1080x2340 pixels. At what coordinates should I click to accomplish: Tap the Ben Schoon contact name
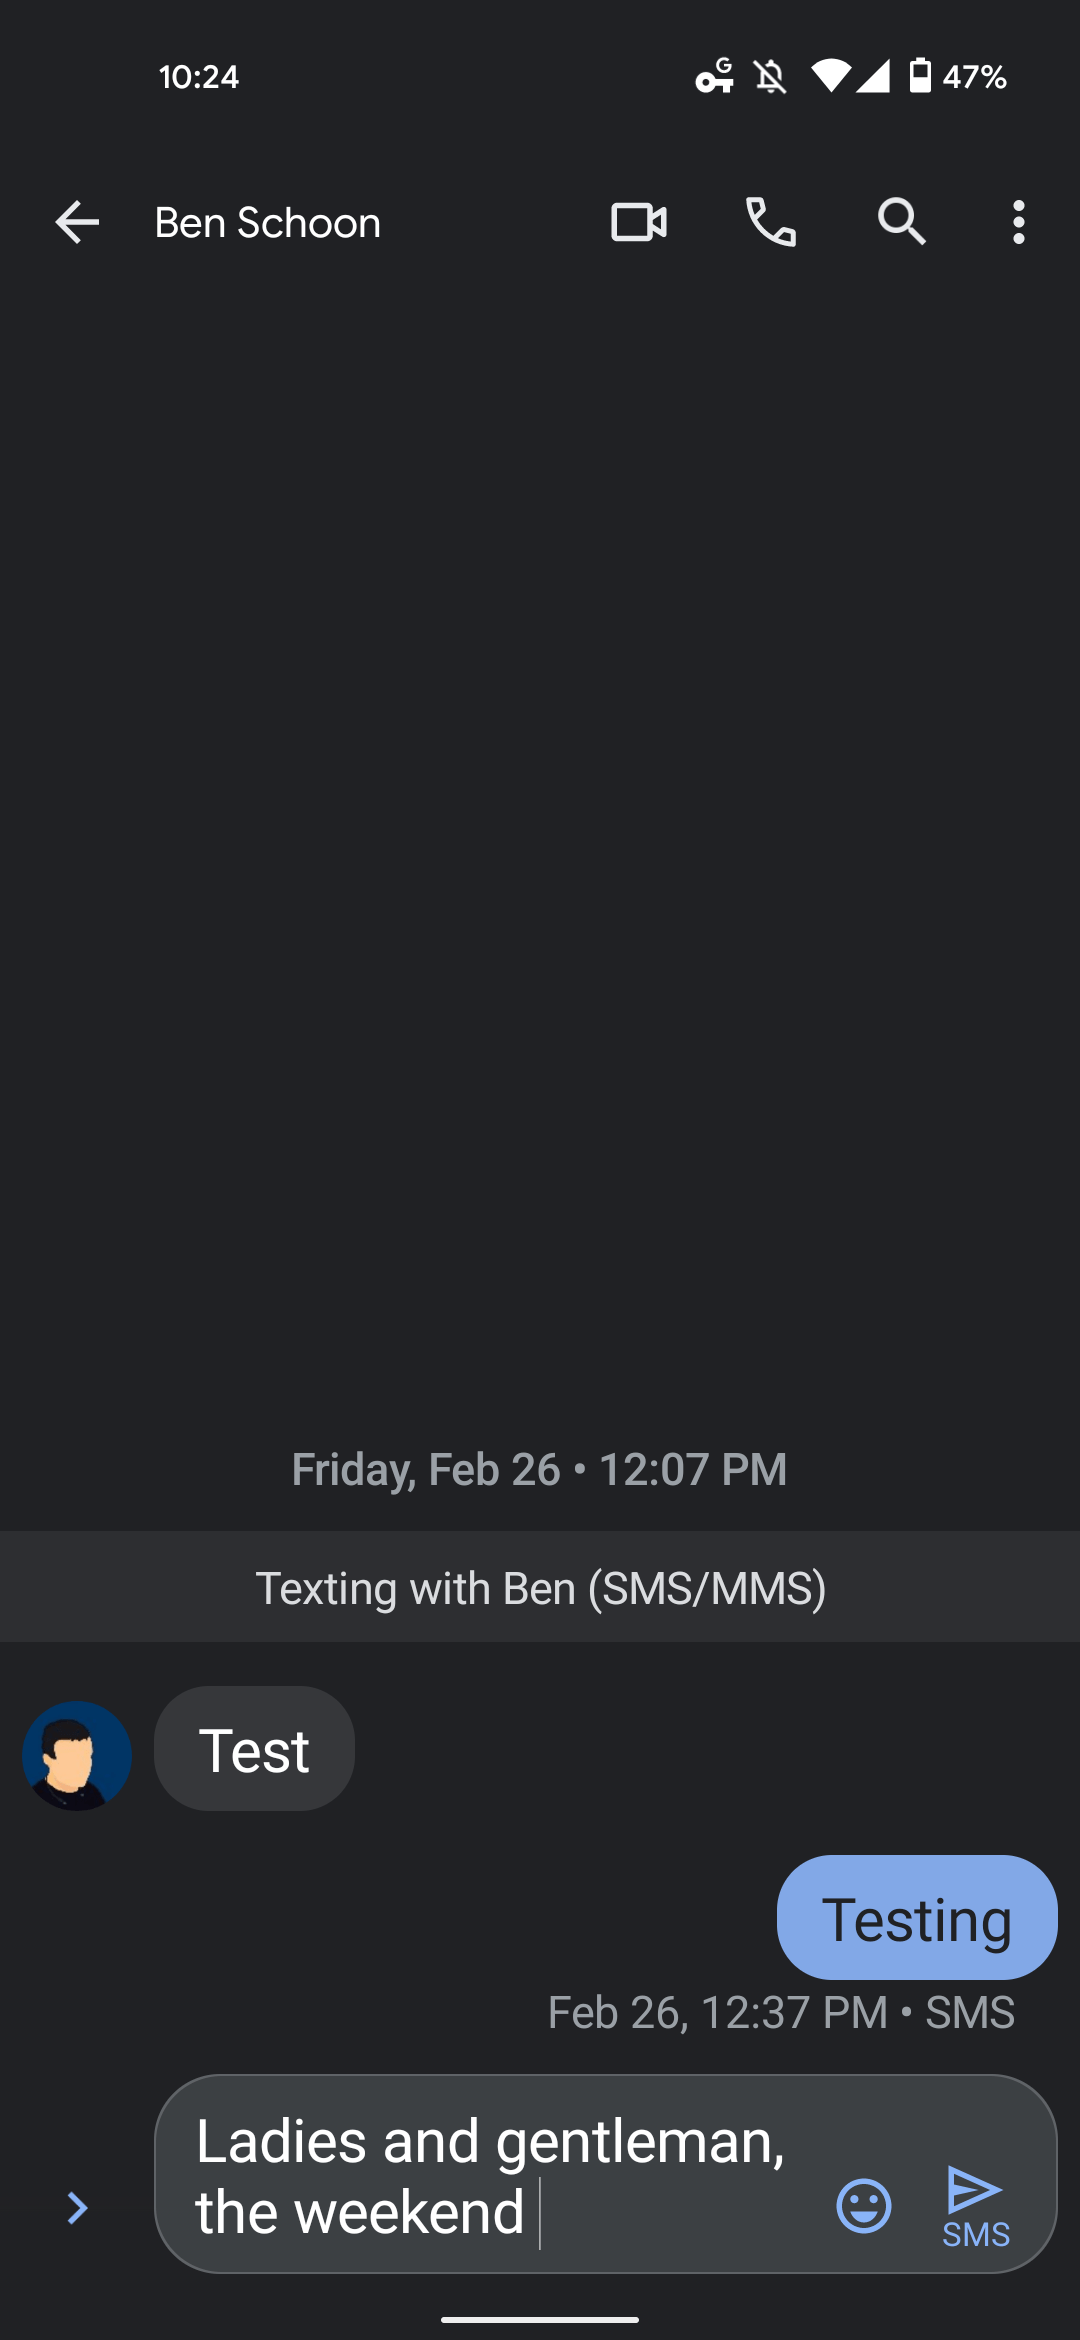[268, 223]
